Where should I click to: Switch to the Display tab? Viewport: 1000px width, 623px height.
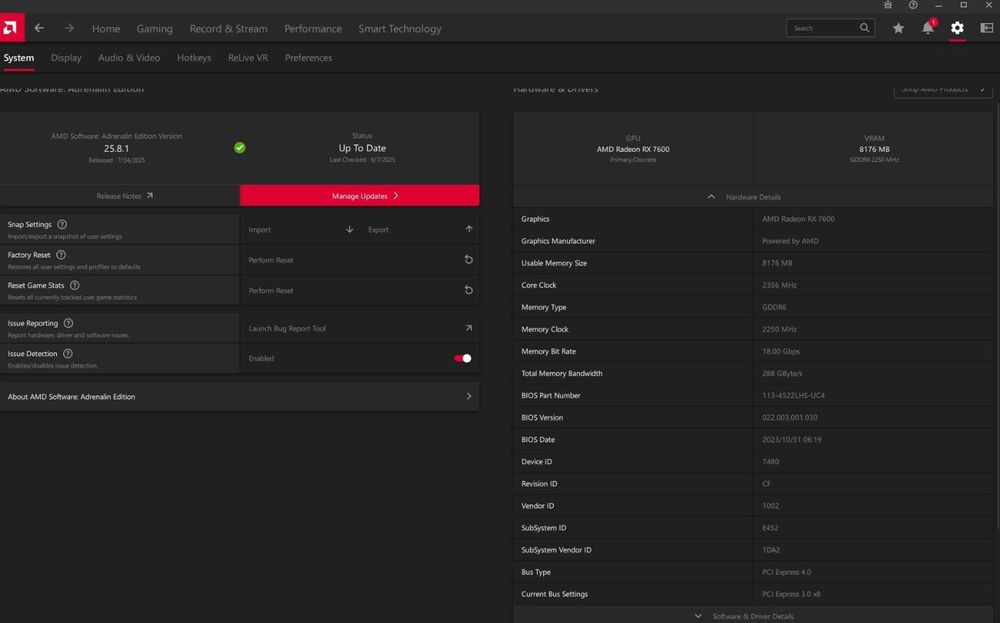[66, 58]
